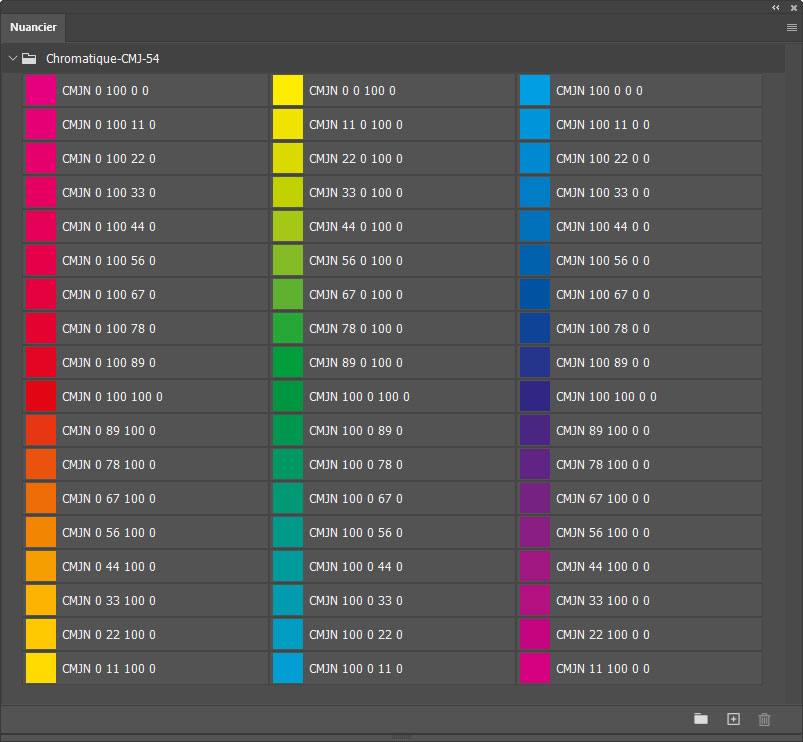Collapse the Chromatique-CMJ-54 group chevron
803x742 pixels.
point(12,59)
